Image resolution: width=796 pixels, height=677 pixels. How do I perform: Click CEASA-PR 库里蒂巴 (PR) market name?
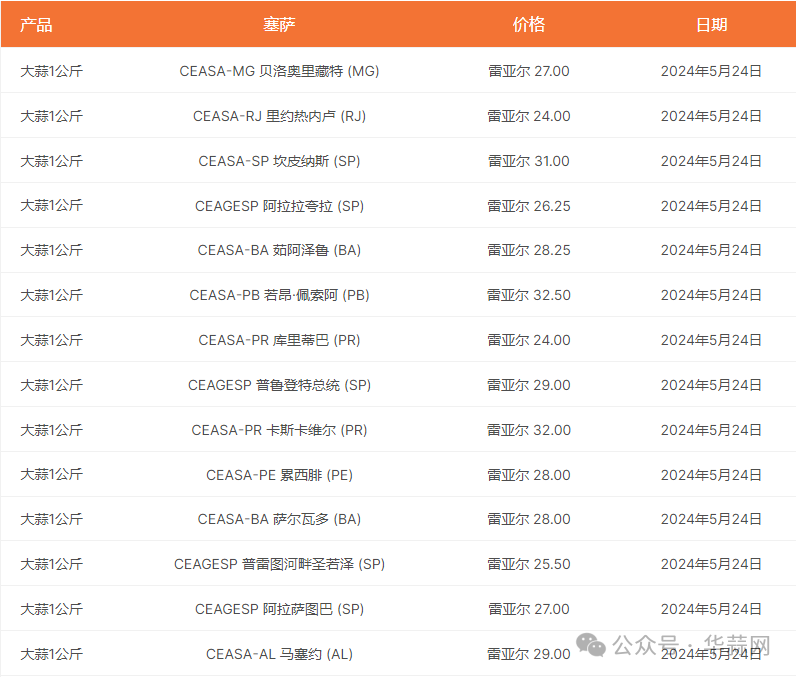(x=279, y=340)
